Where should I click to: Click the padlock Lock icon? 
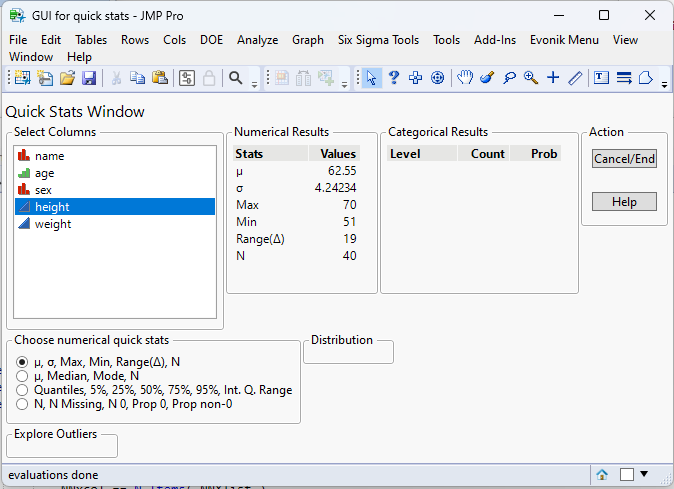pos(209,78)
